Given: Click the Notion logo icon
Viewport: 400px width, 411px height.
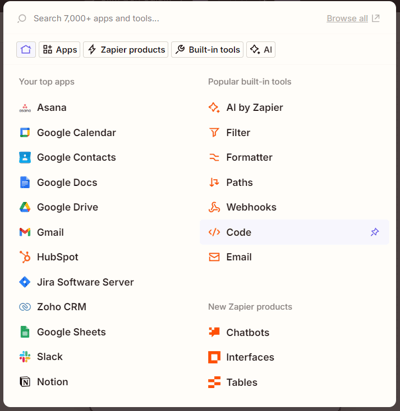Looking at the screenshot, I should coord(25,382).
